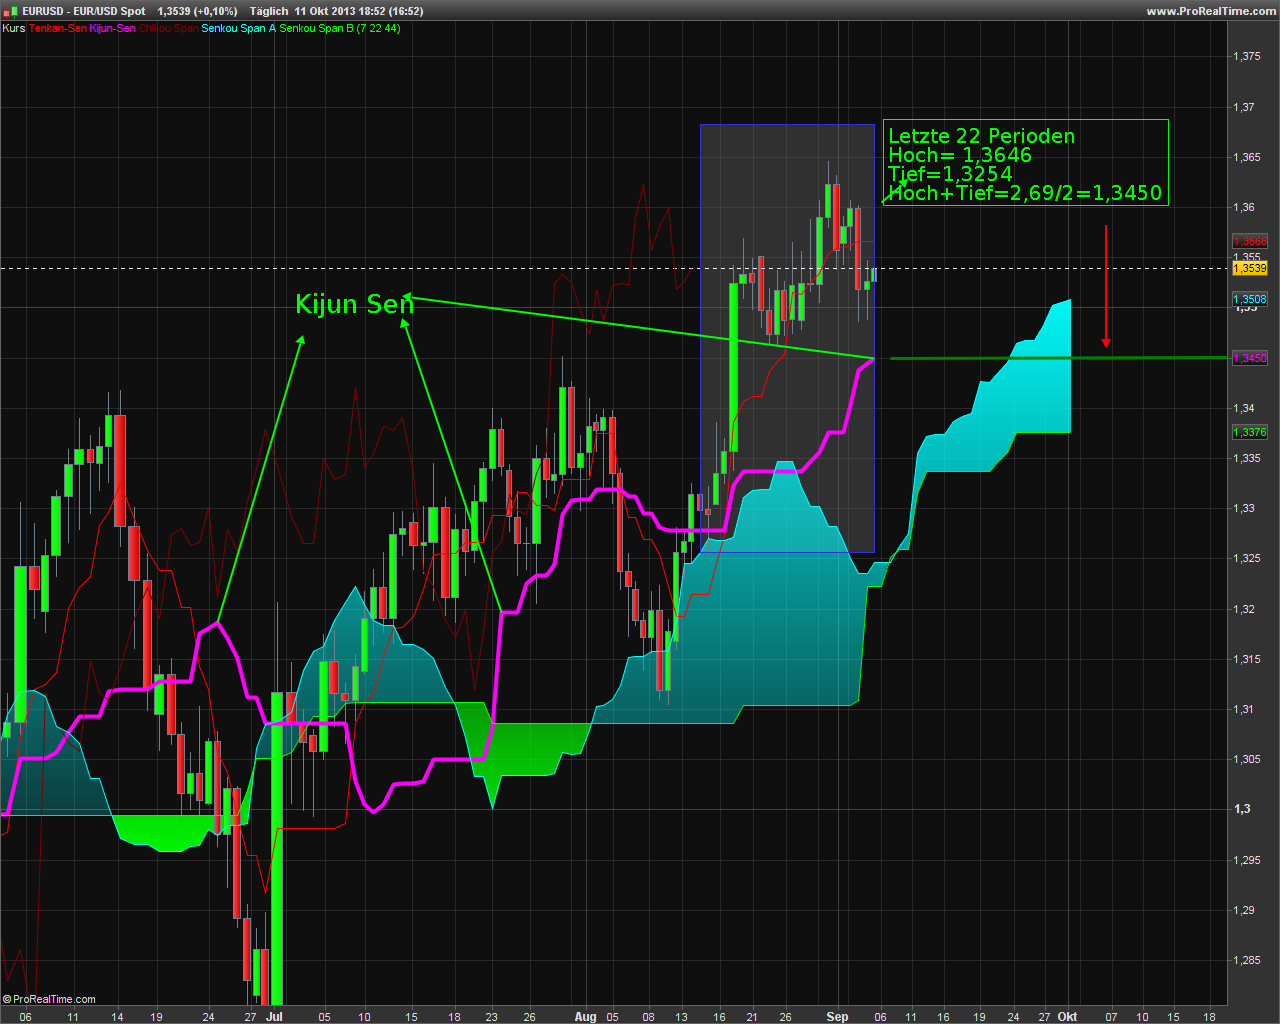Click the Aug month label on time axis
The image size is (1280, 1024).
click(x=585, y=1016)
